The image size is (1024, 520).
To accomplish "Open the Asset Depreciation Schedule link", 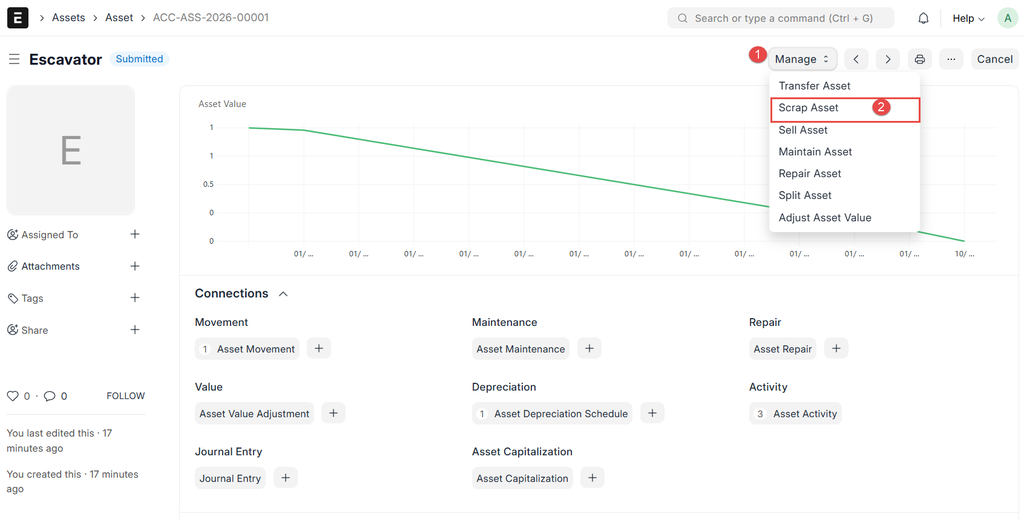I will coord(560,414).
